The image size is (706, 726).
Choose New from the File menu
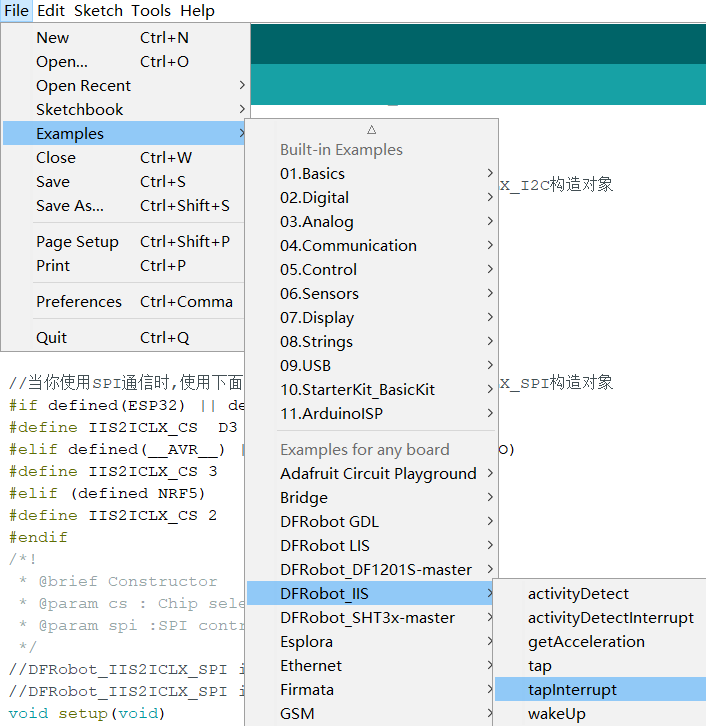tap(53, 38)
